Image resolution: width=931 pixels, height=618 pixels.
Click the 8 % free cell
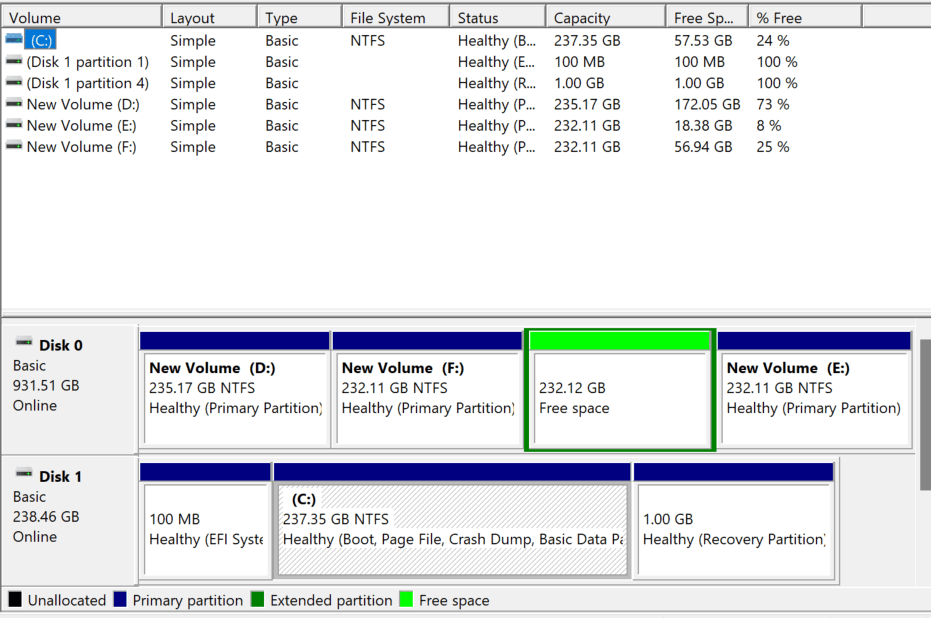(769, 126)
